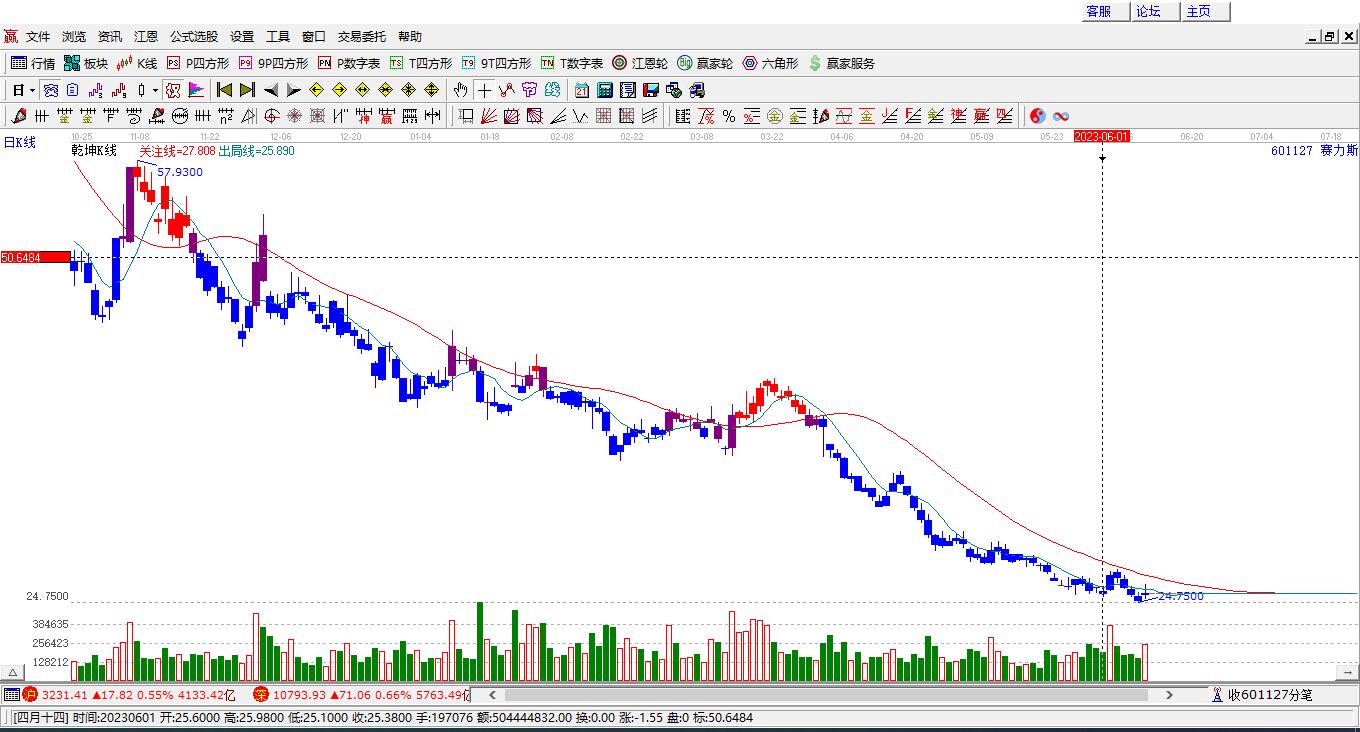Open the 窗口 menu
The image size is (1360, 732).
tap(314, 37)
